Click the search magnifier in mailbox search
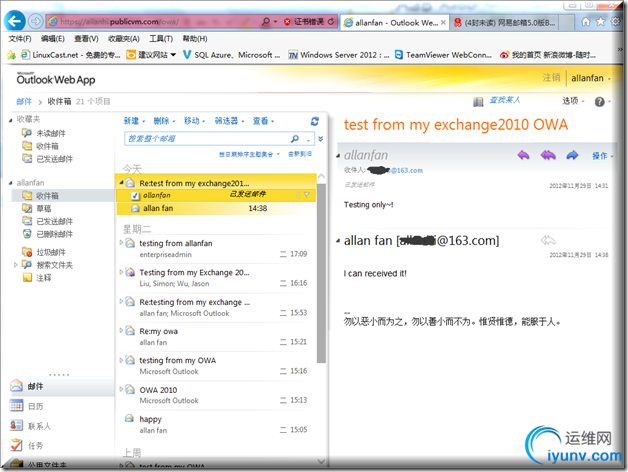This screenshot has height=472, width=628. (x=295, y=139)
